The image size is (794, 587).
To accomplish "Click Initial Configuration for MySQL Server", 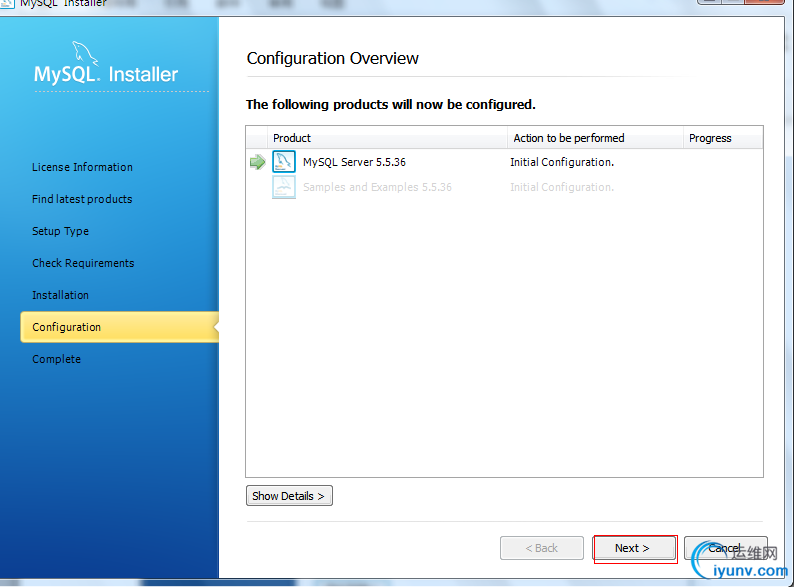I will (x=562, y=162).
